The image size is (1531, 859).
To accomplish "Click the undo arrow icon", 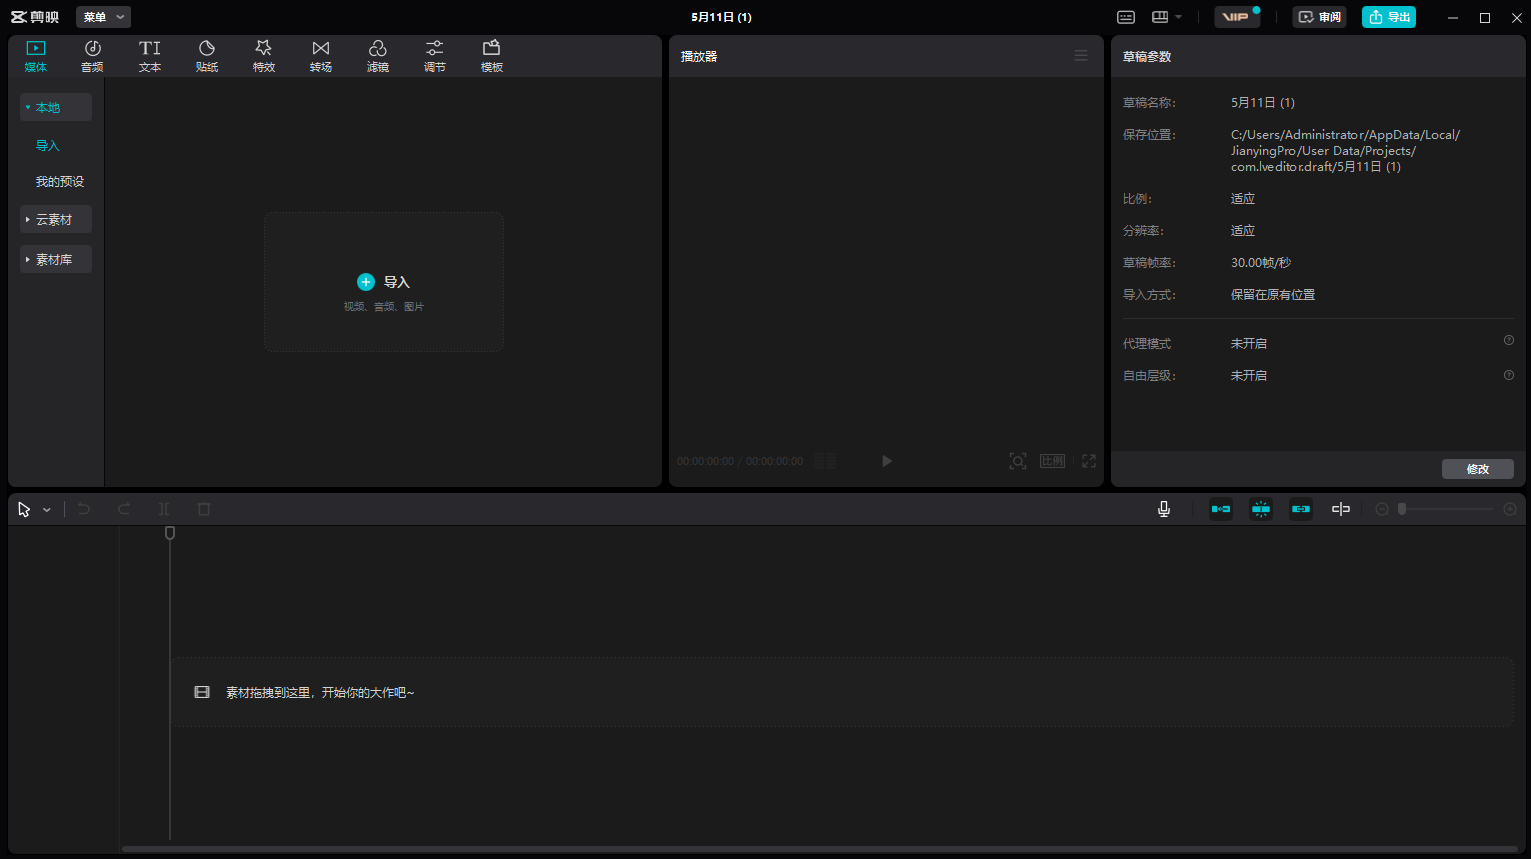I will (x=84, y=509).
